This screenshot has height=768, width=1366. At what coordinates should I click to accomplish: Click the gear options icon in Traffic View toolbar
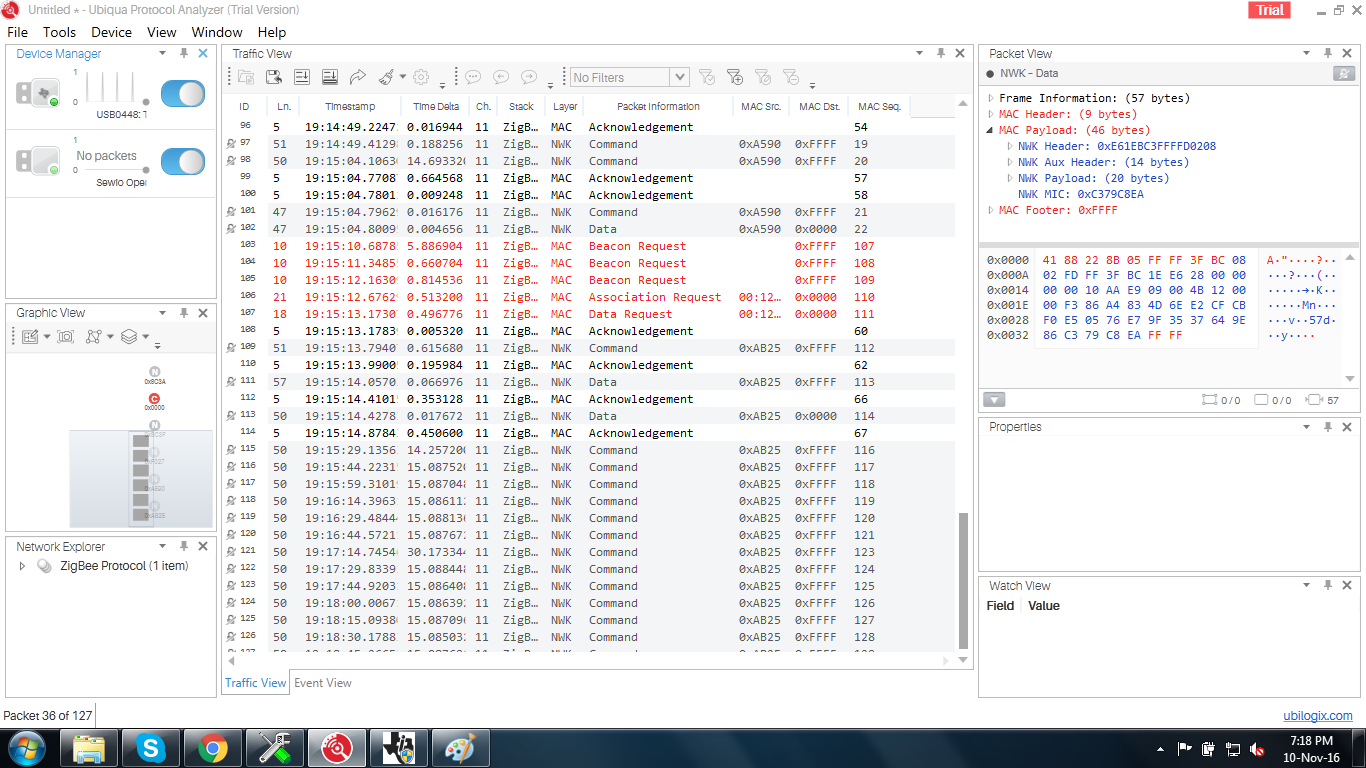(x=421, y=77)
